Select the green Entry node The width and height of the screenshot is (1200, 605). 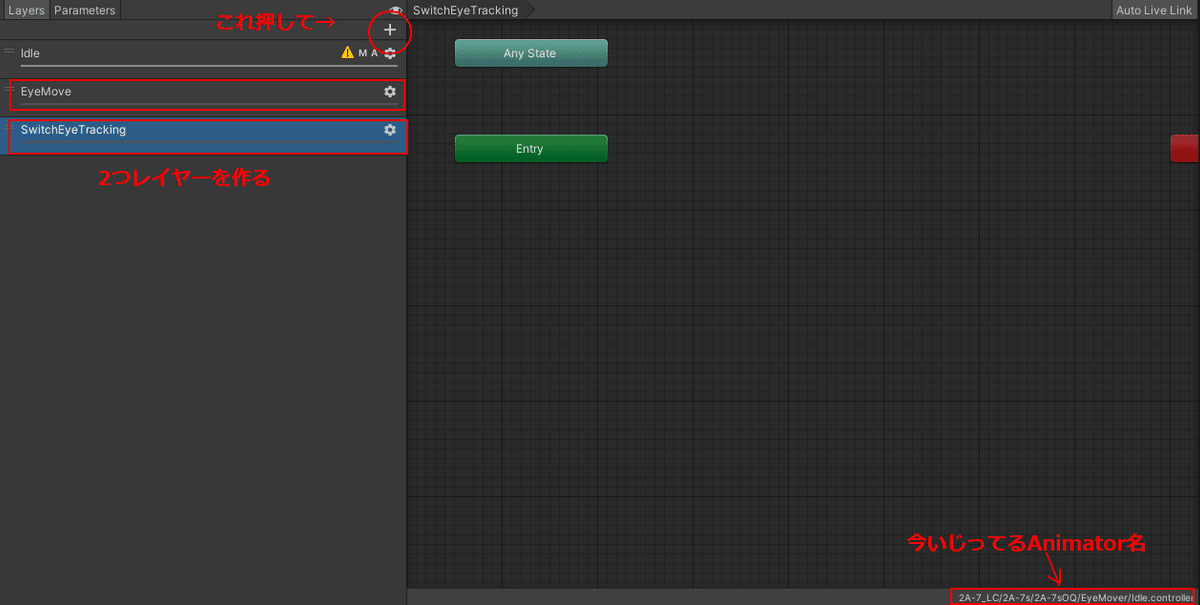point(531,149)
